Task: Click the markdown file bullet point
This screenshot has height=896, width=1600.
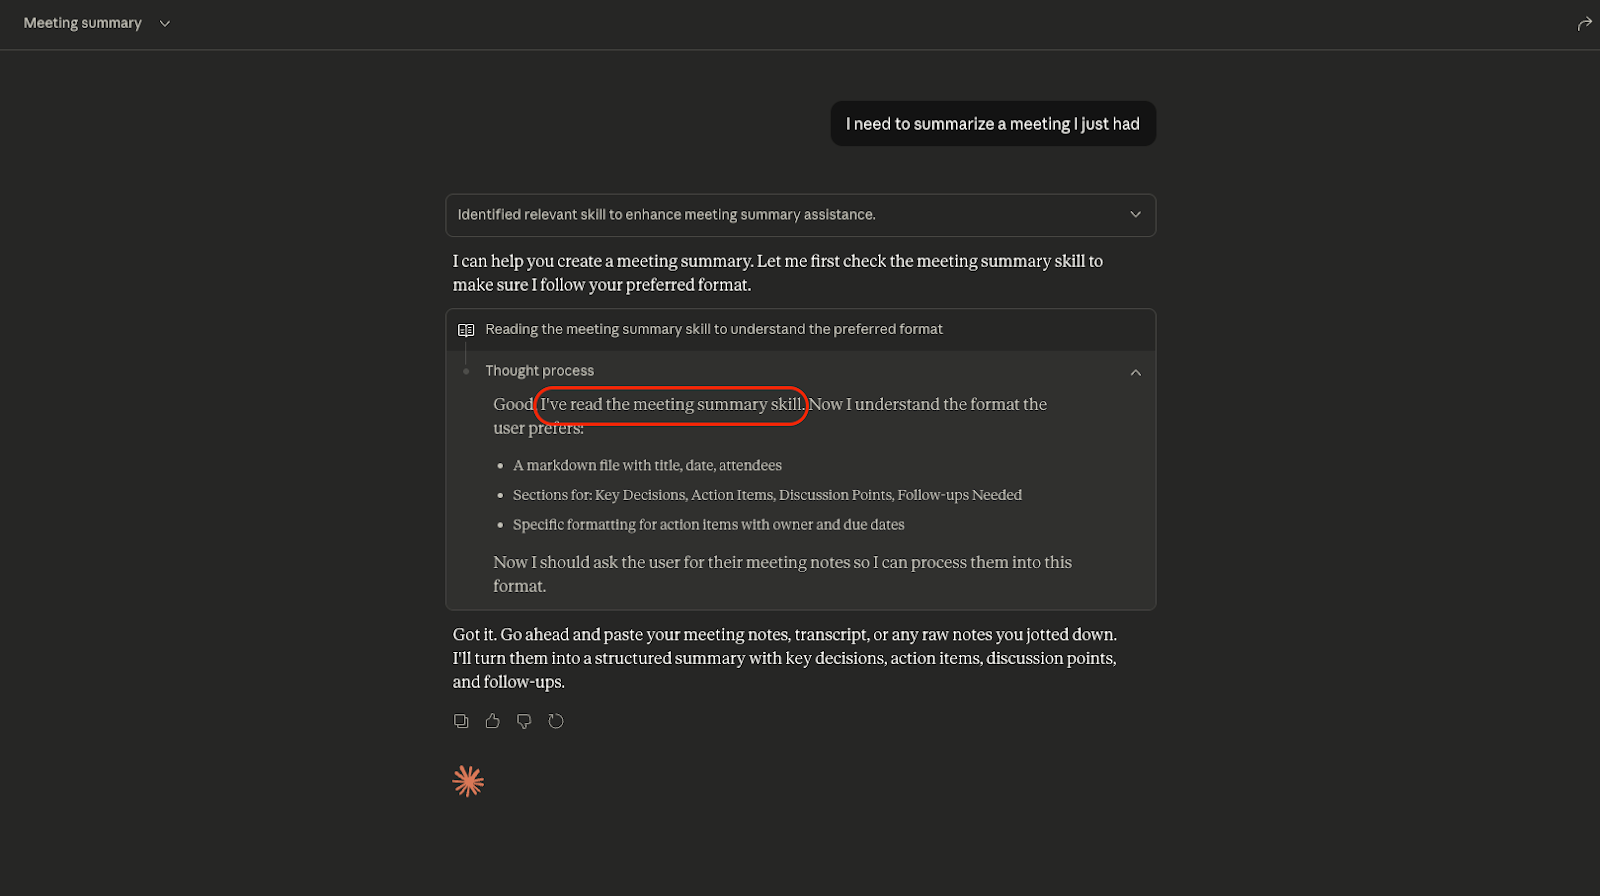Action: coord(647,466)
